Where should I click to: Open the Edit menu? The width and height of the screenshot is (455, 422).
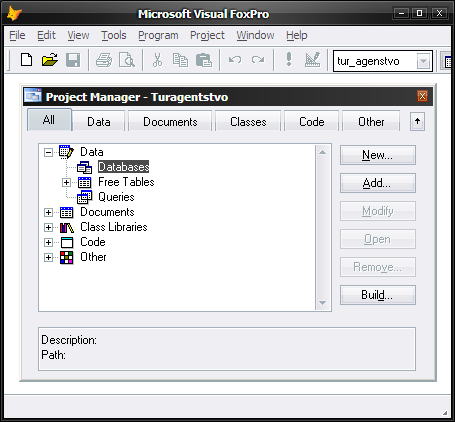[46, 35]
